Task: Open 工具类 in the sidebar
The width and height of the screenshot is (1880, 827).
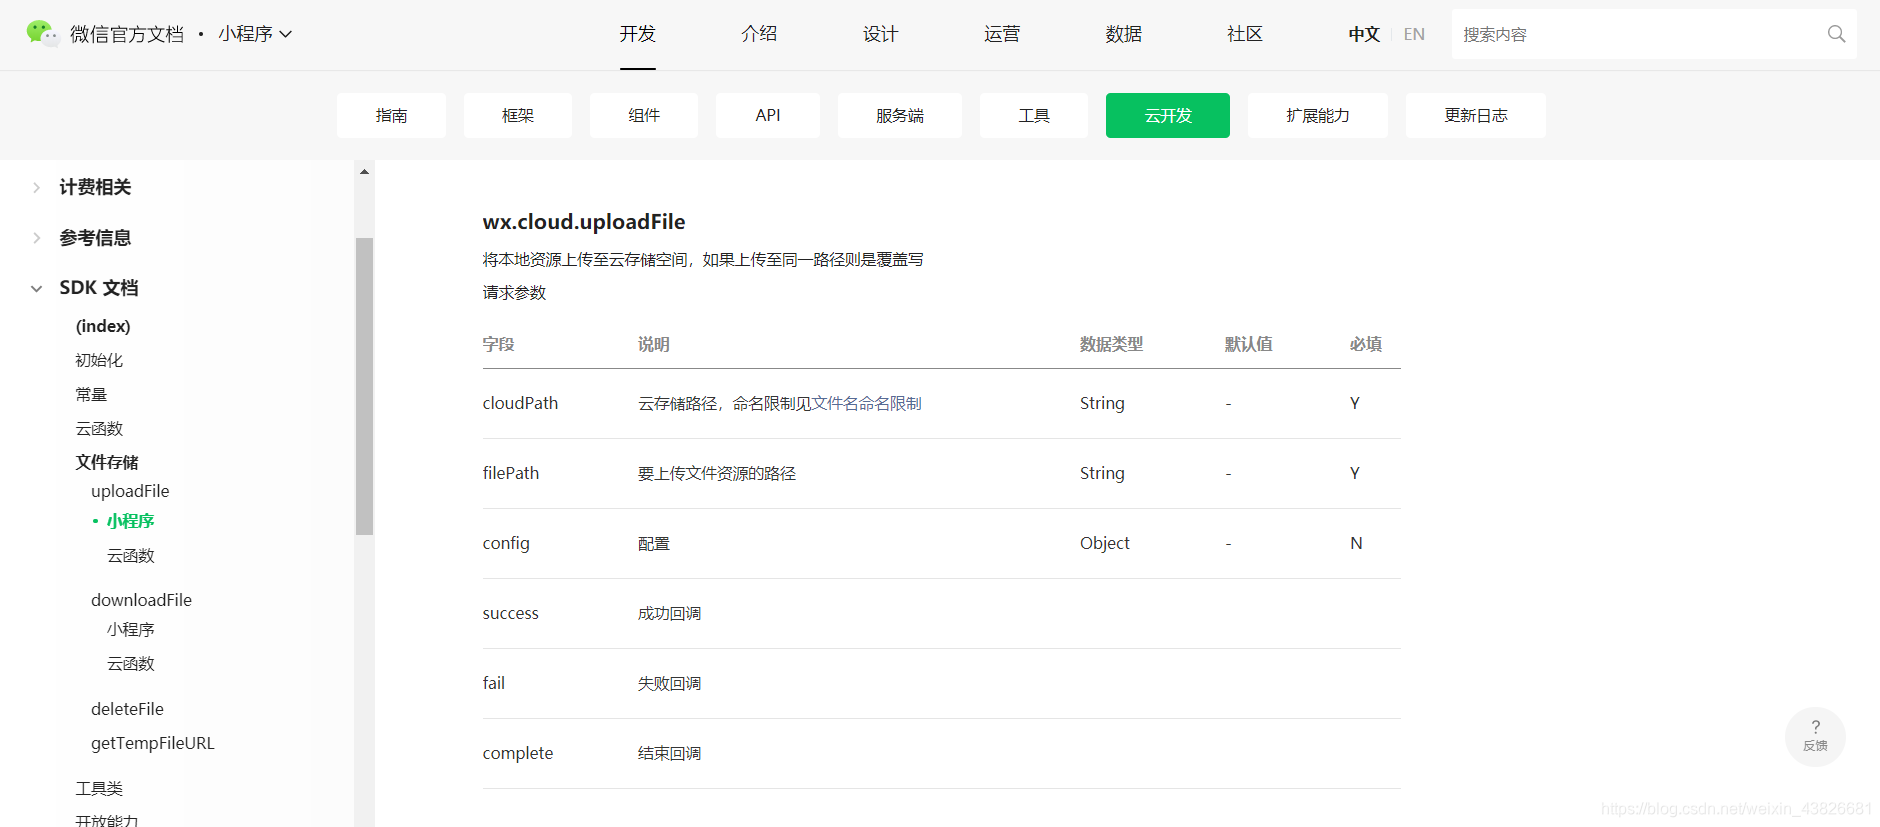Action: click(99, 788)
